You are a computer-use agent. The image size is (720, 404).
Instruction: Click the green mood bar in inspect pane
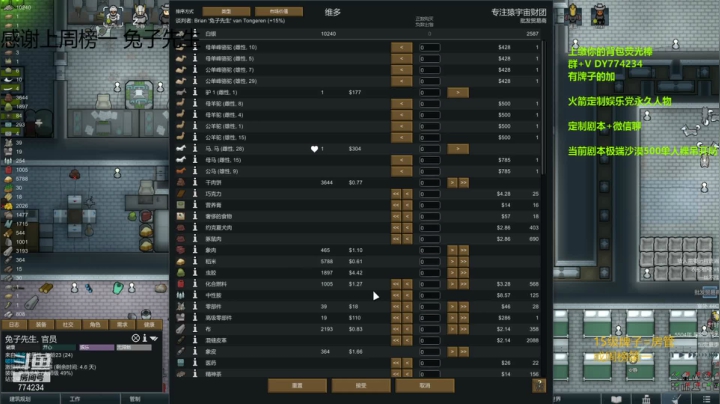(x=59, y=348)
